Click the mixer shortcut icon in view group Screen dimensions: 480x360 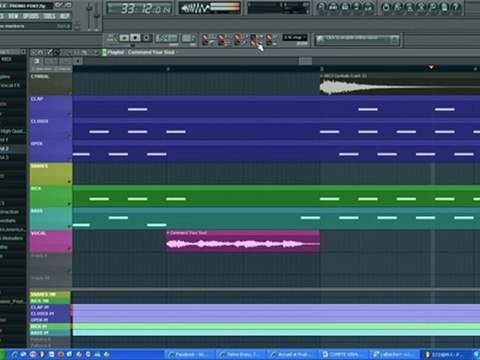(x=368, y=7)
